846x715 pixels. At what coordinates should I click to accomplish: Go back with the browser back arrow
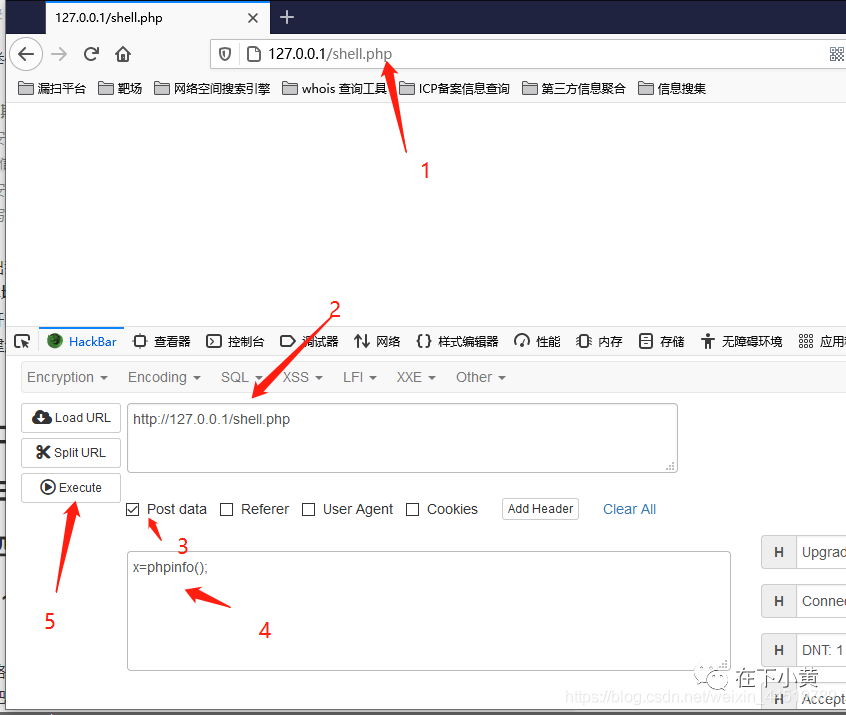[26, 54]
